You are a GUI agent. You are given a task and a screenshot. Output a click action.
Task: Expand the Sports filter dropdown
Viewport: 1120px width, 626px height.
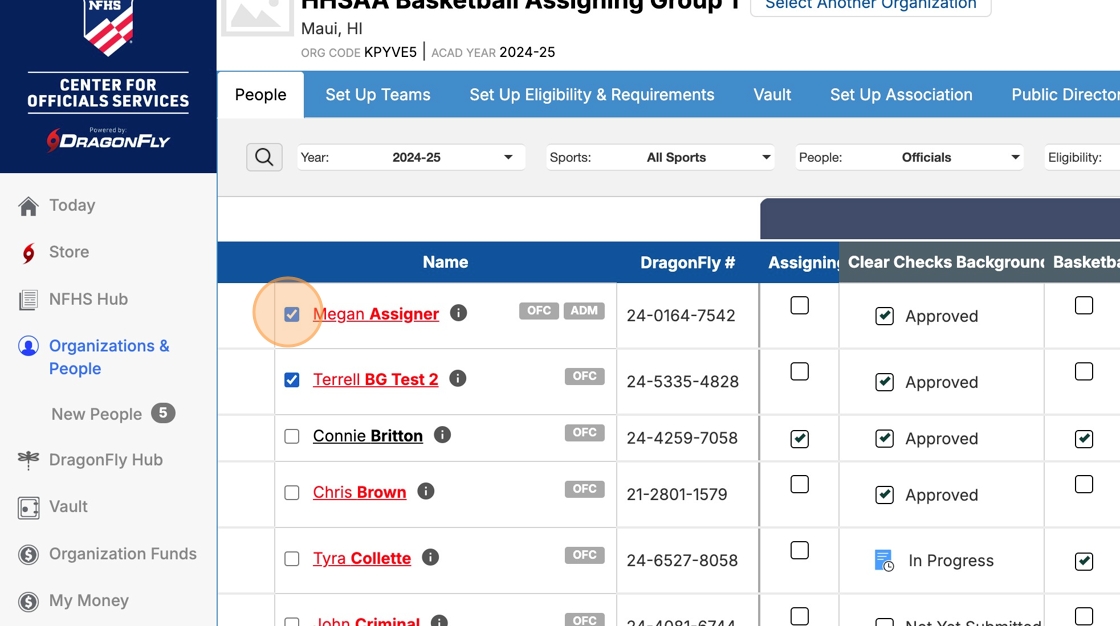661,157
